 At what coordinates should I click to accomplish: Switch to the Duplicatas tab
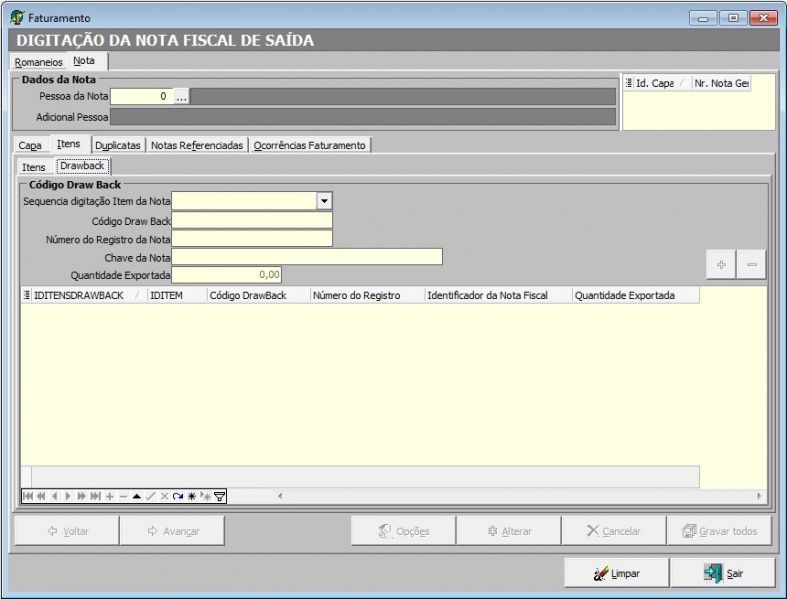pos(117,145)
